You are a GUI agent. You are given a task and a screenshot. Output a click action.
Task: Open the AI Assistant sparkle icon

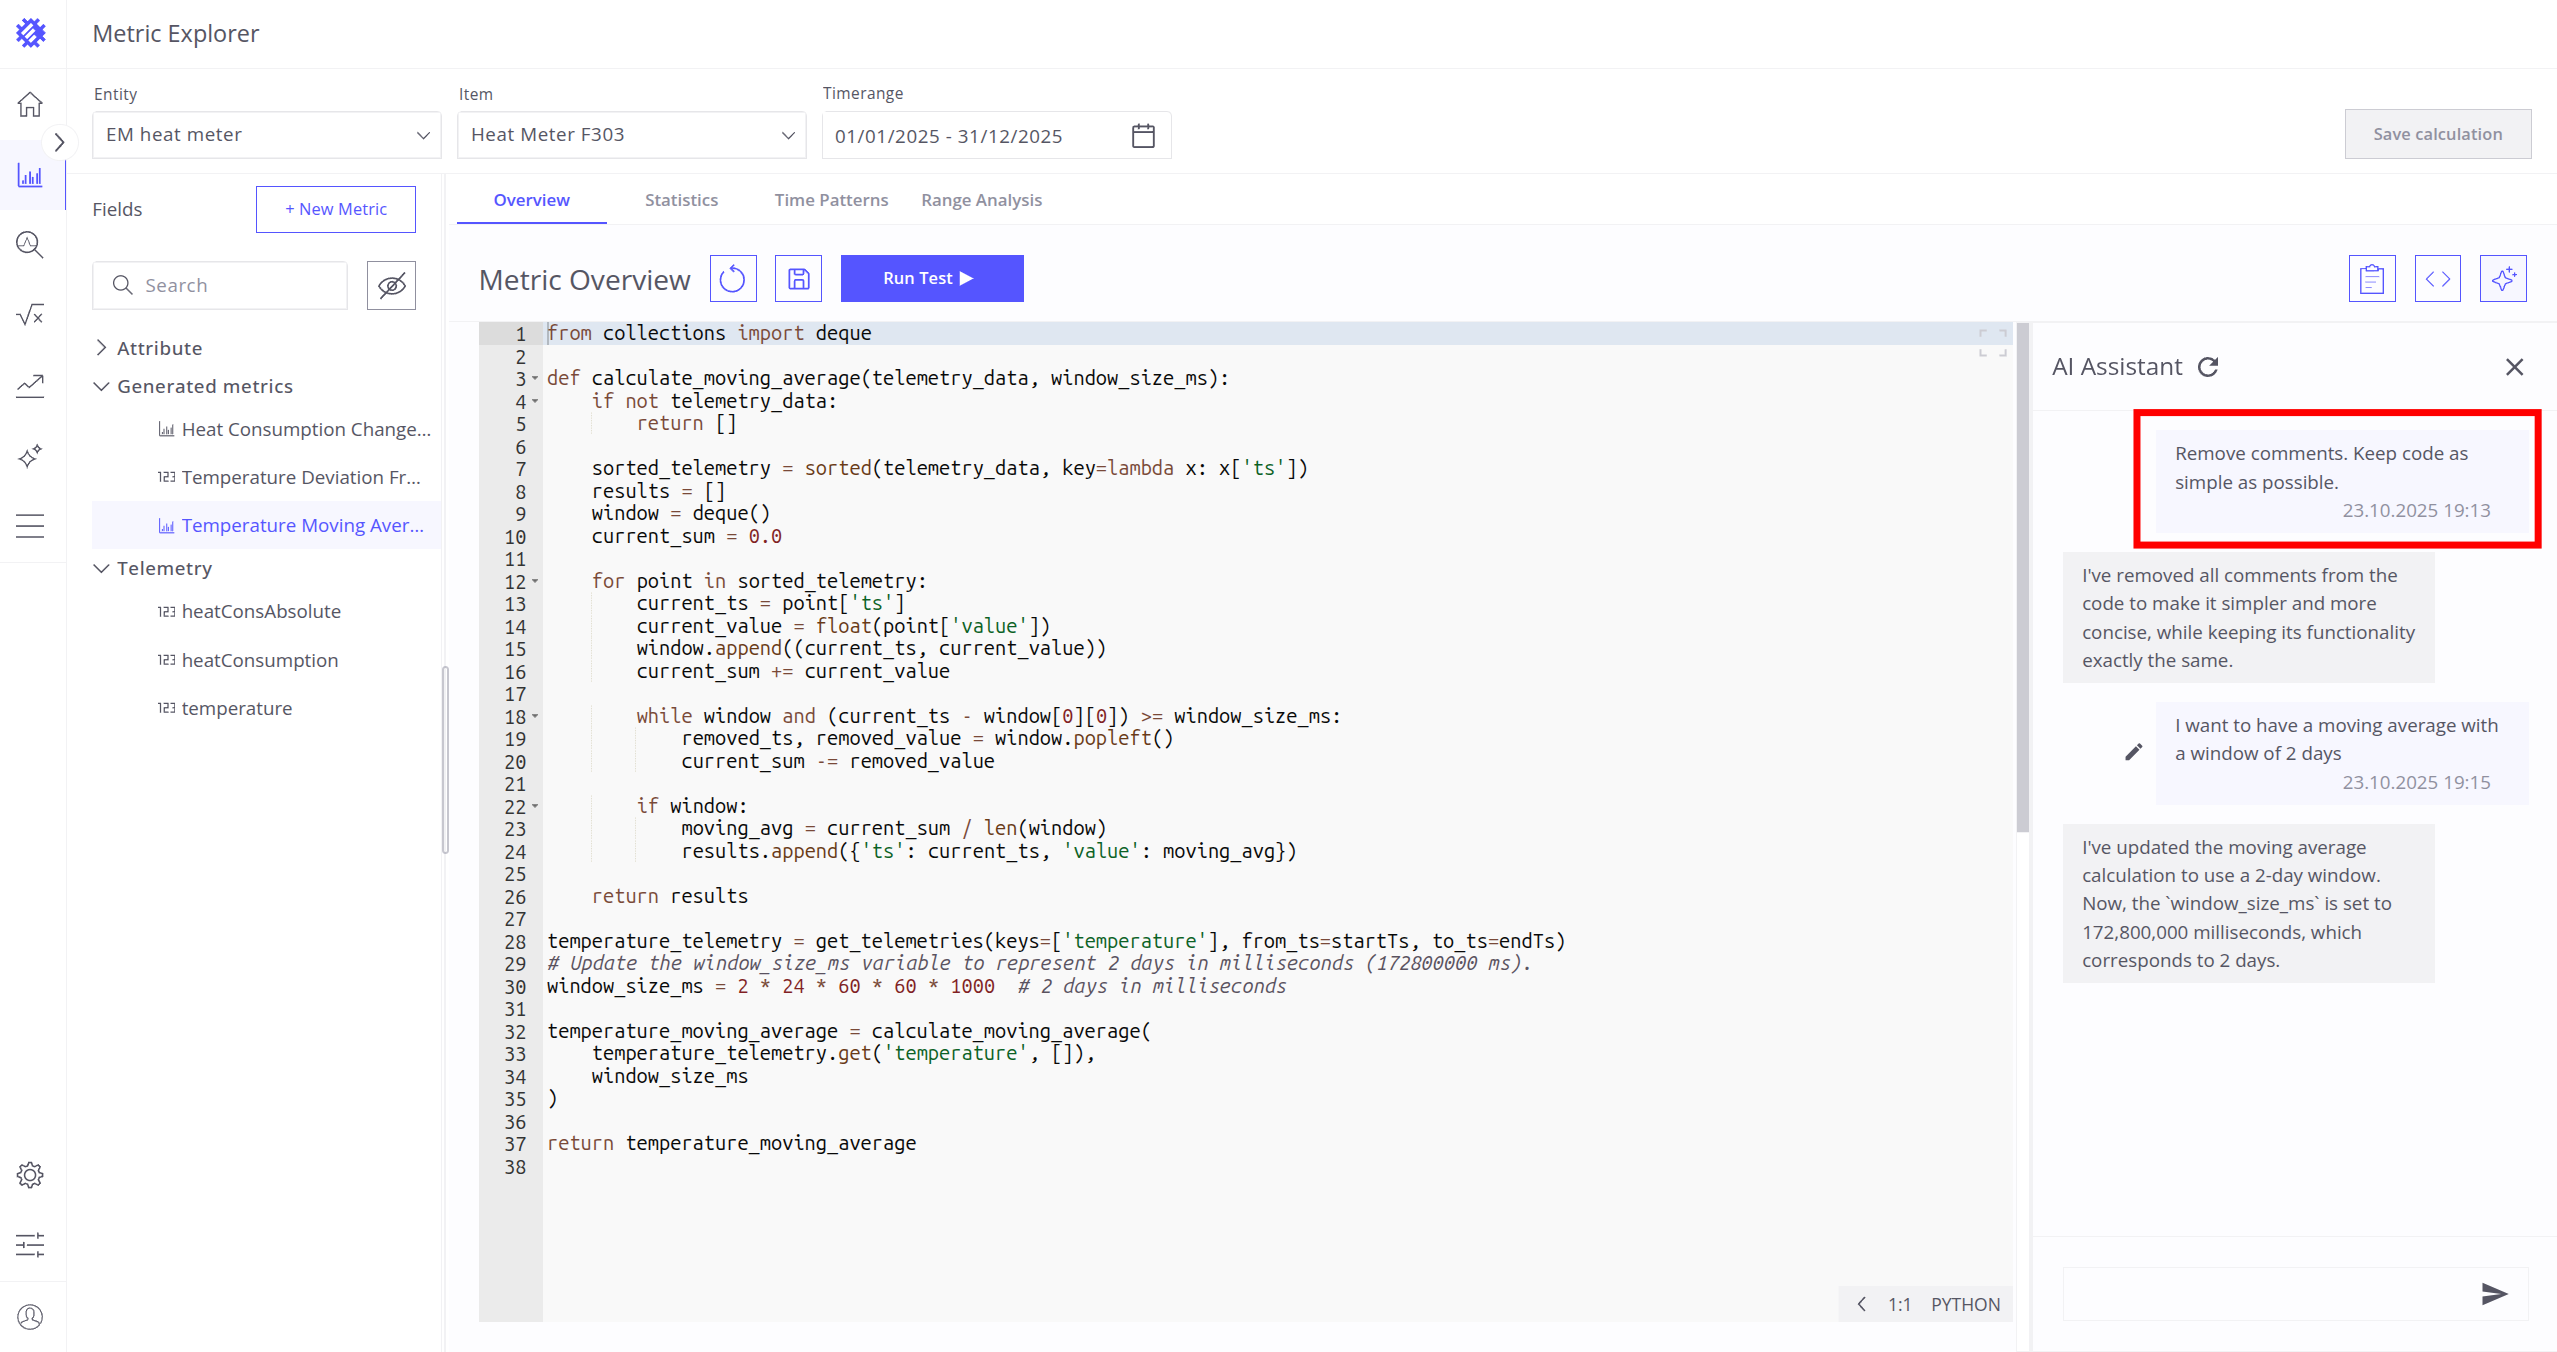coord(2502,279)
